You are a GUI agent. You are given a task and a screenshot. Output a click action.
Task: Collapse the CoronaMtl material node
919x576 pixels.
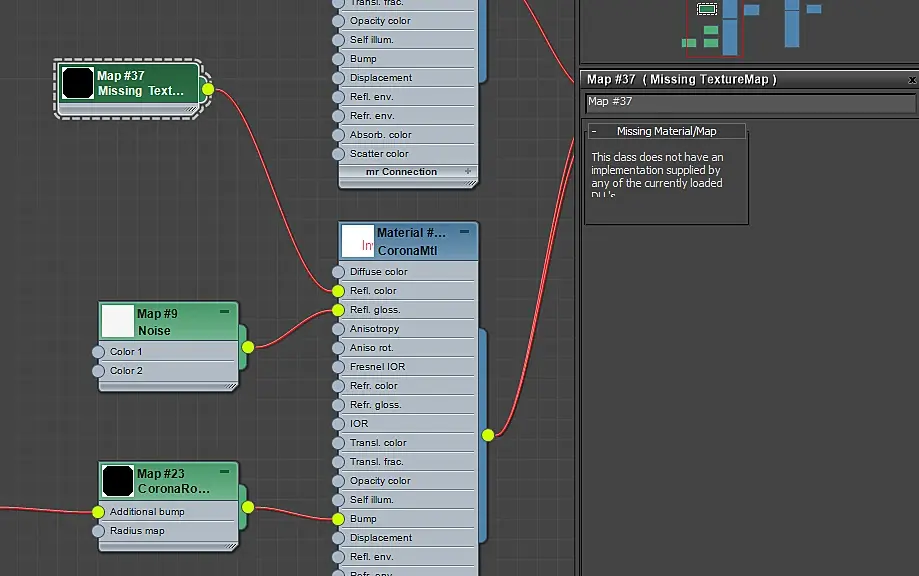(464, 232)
